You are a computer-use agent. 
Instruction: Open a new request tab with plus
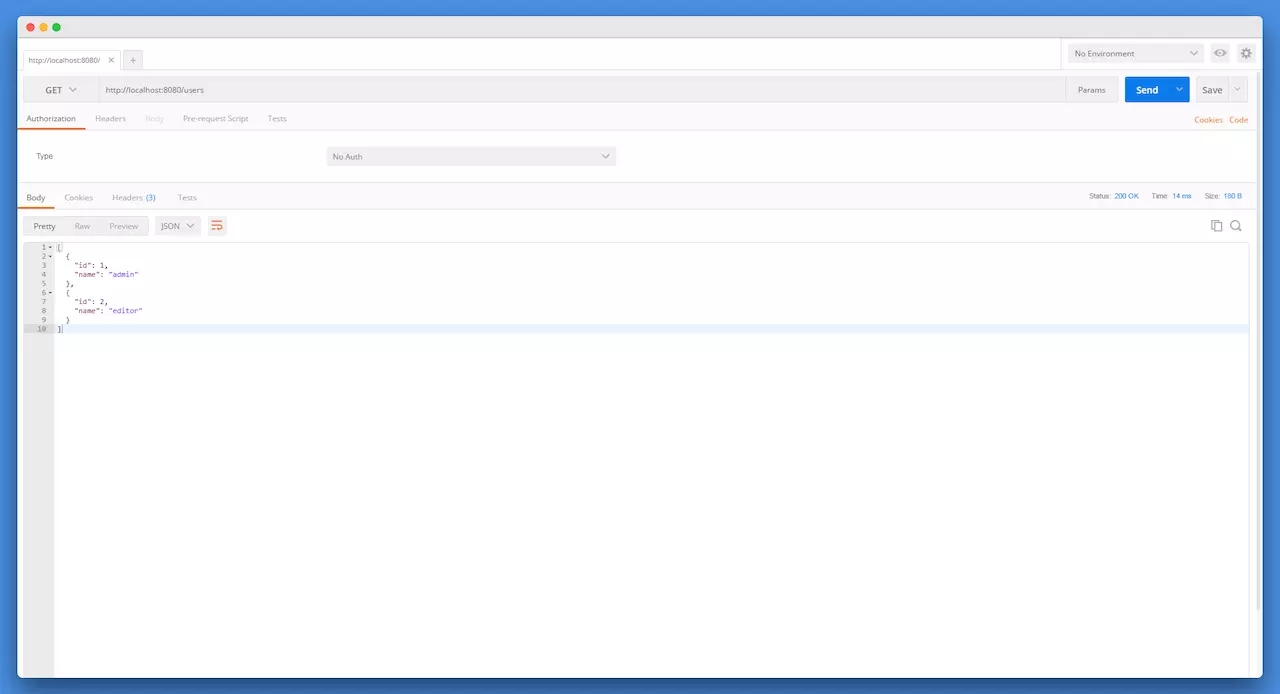pos(133,60)
